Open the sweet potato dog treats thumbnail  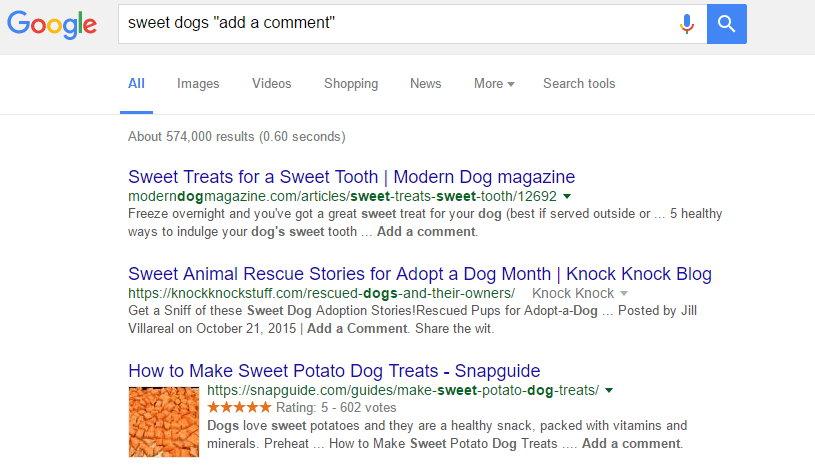tap(164, 422)
